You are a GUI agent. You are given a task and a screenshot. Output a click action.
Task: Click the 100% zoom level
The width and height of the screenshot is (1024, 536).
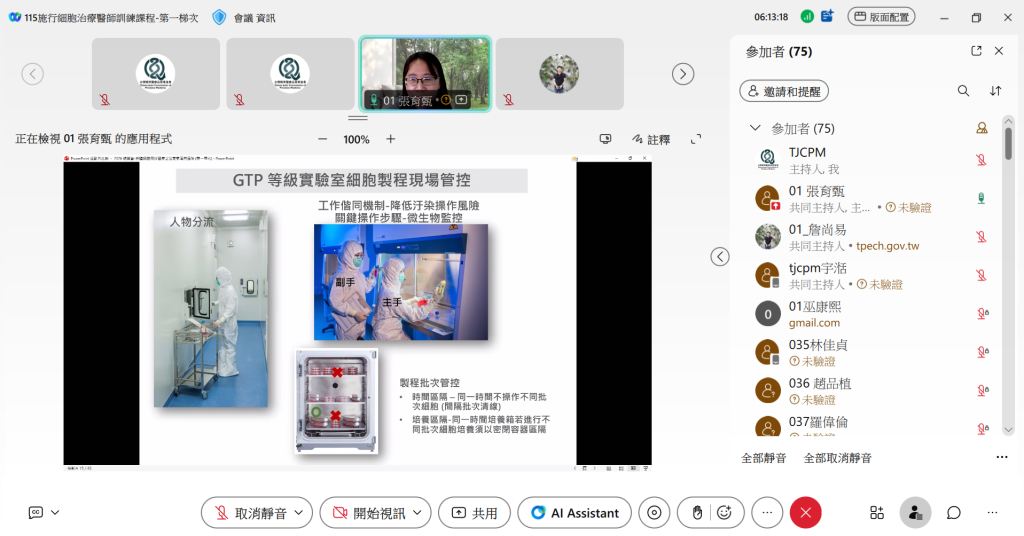(357, 140)
